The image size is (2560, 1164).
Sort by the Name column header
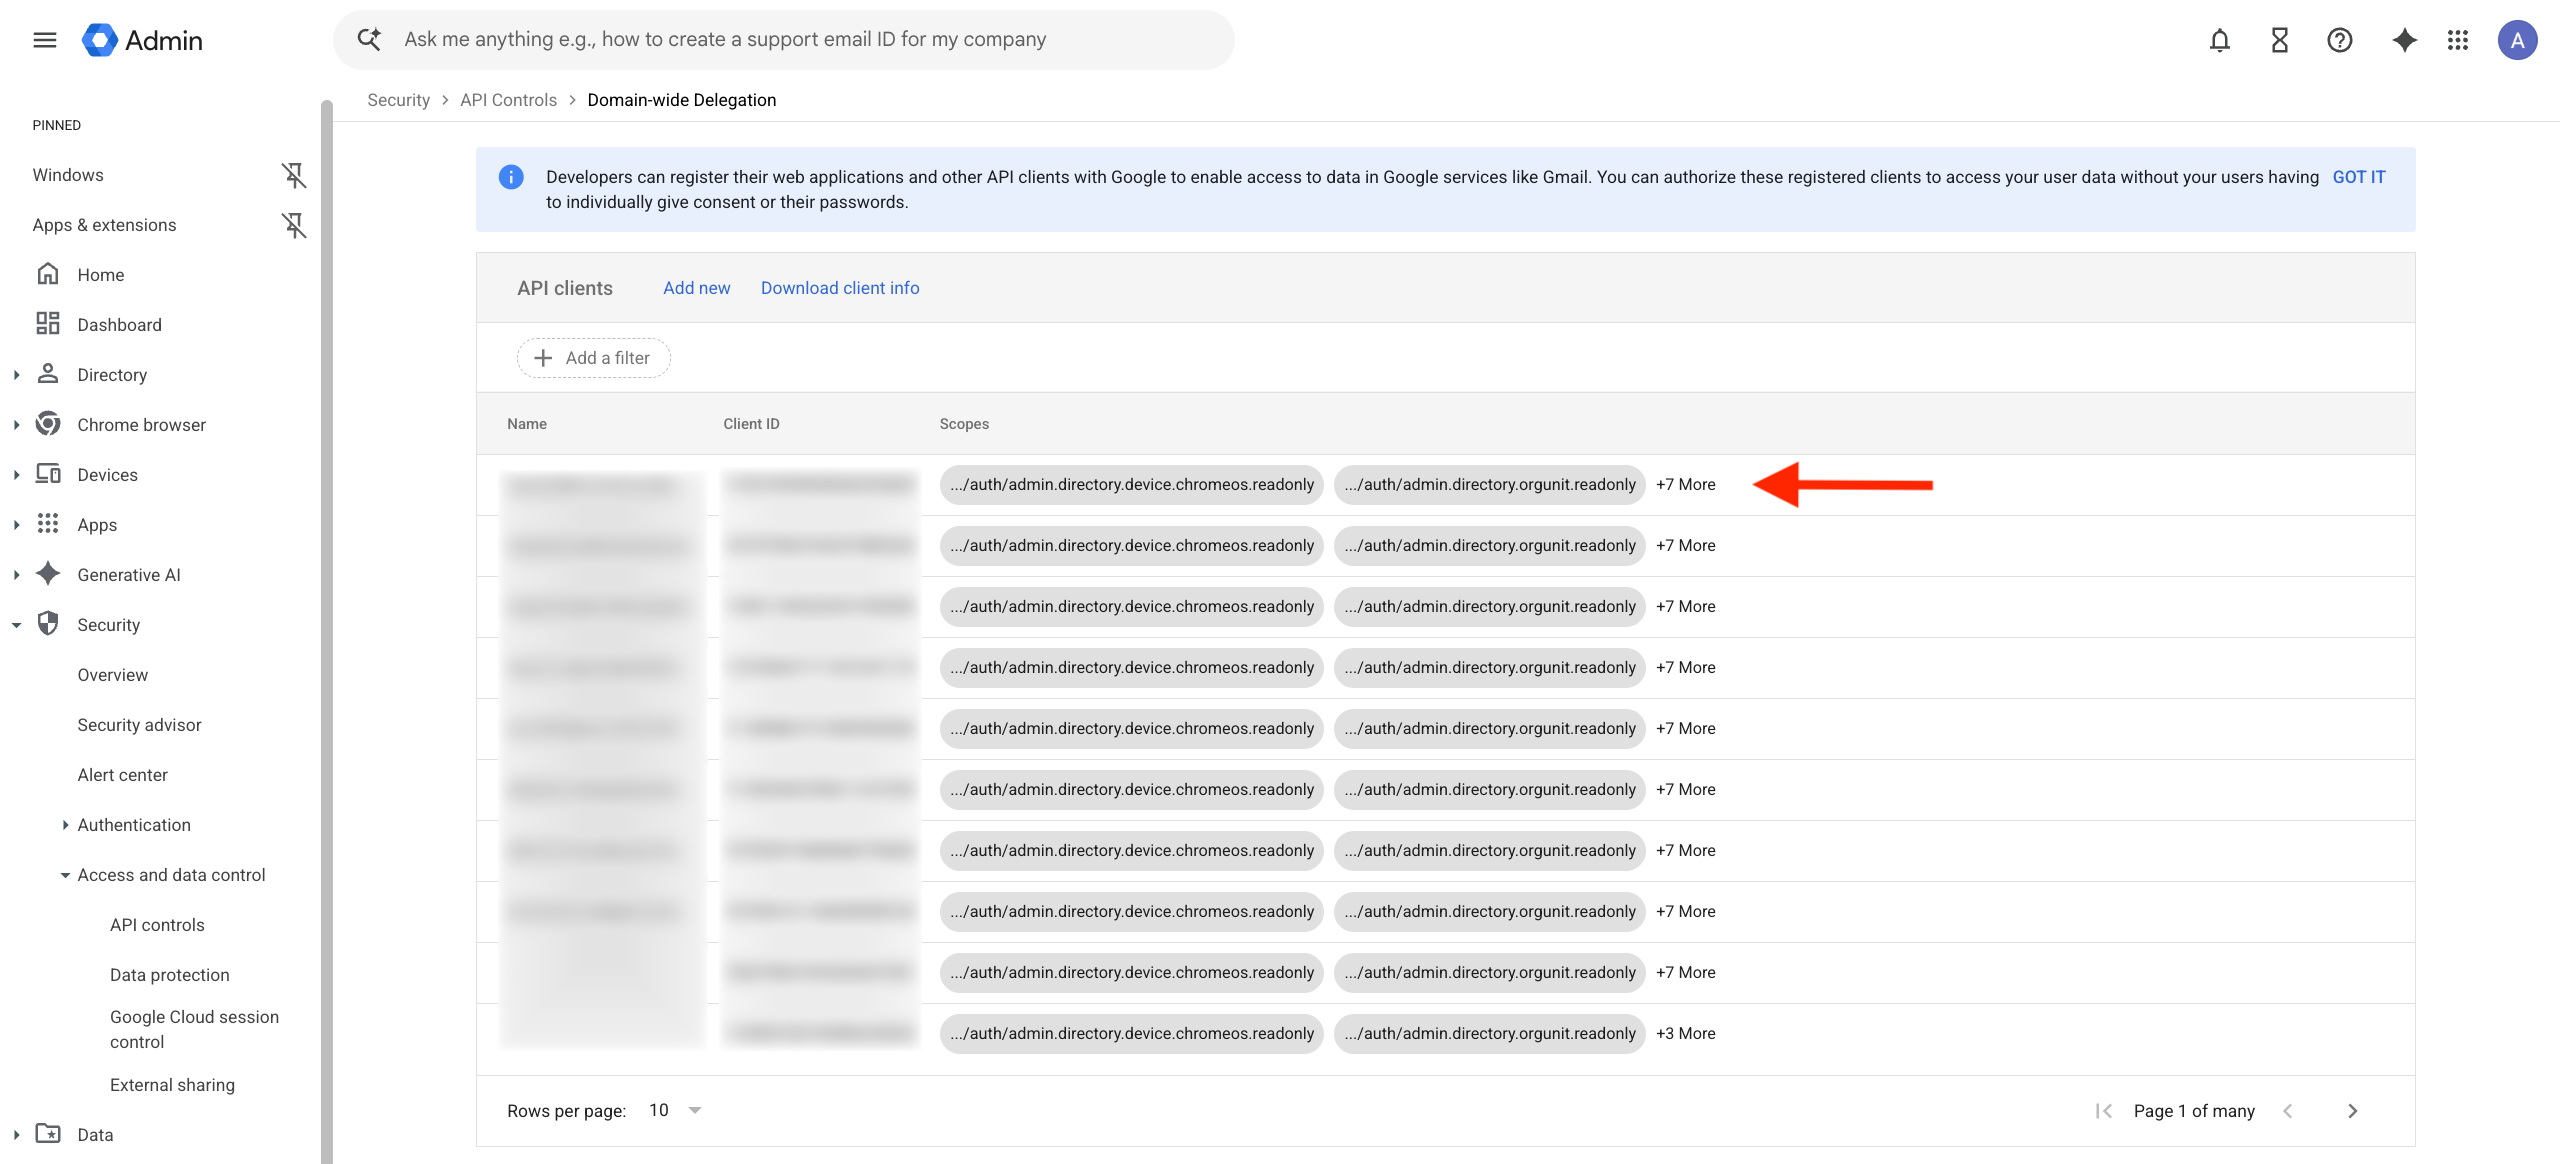pyautogui.click(x=526, y=424)
